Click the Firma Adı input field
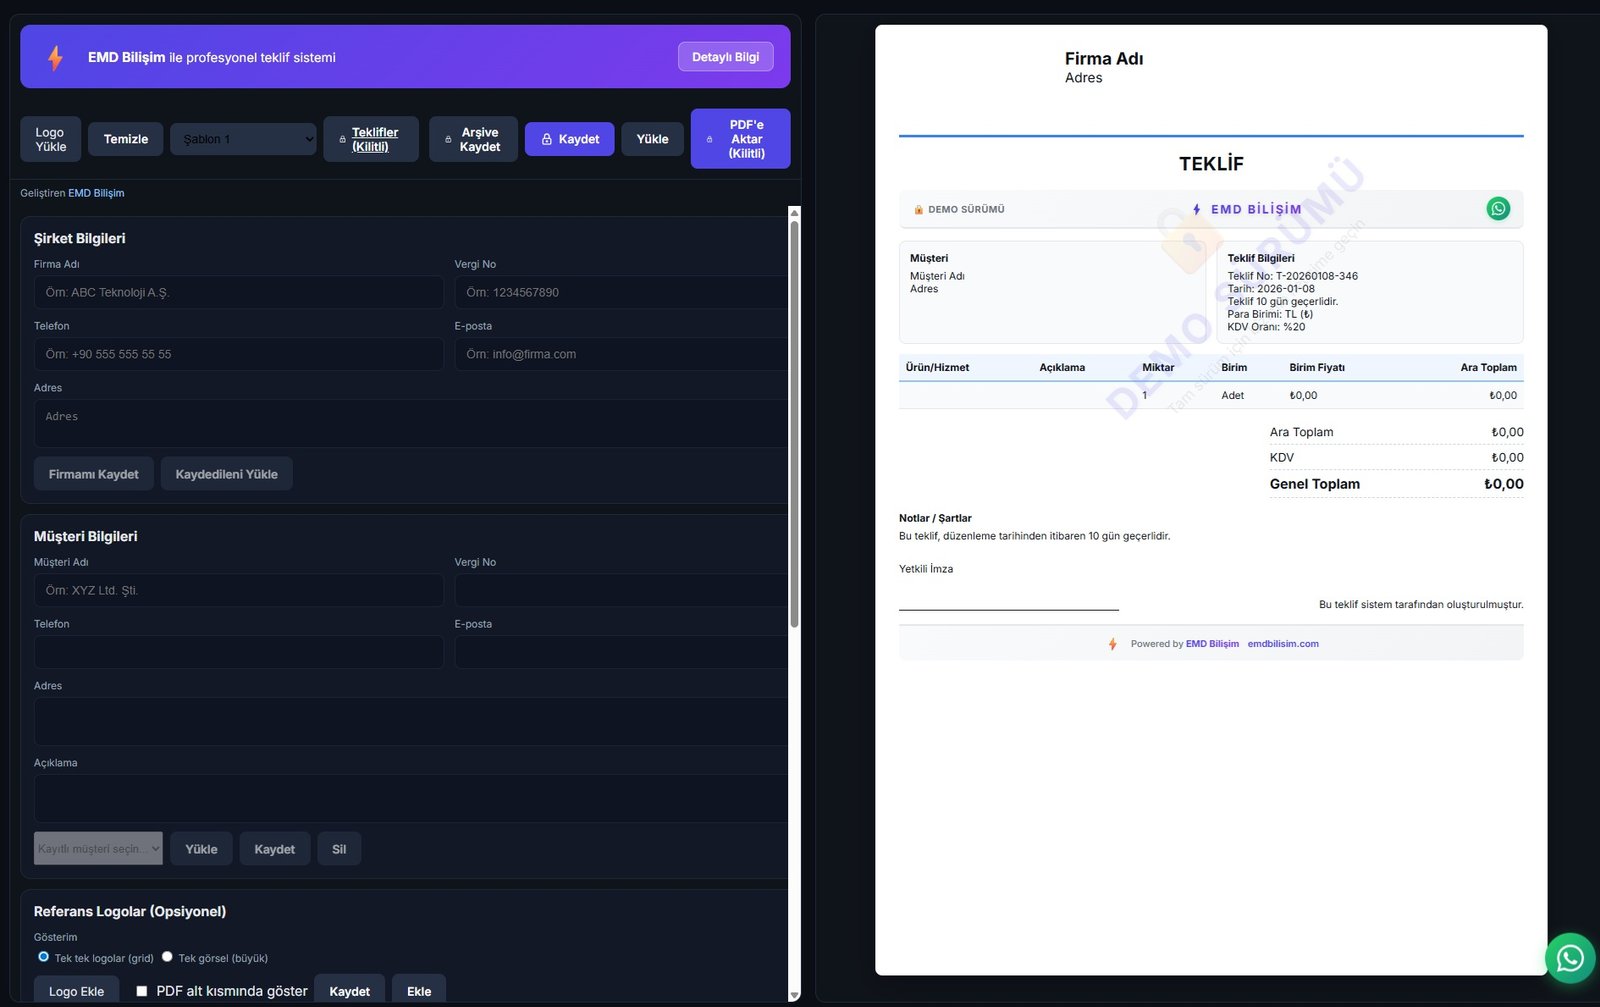Image resolution: width=1600 pixels, height=1007 pixels. (238, 292)
